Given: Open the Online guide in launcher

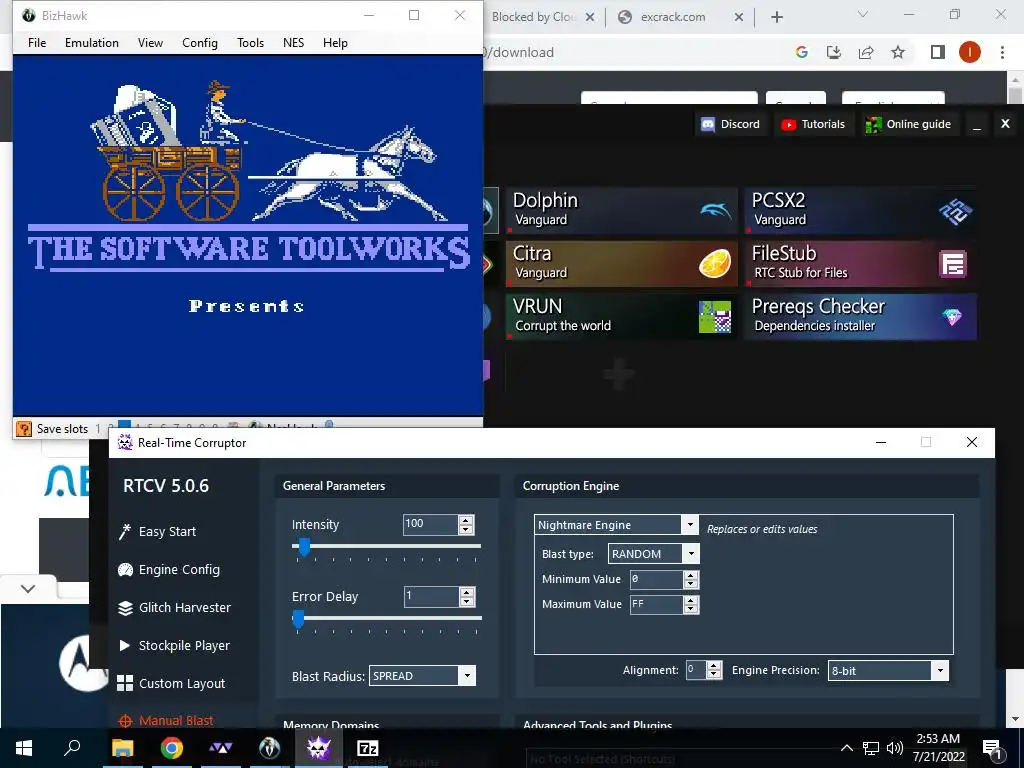Looking at the screenshot, I should point(908,124).
